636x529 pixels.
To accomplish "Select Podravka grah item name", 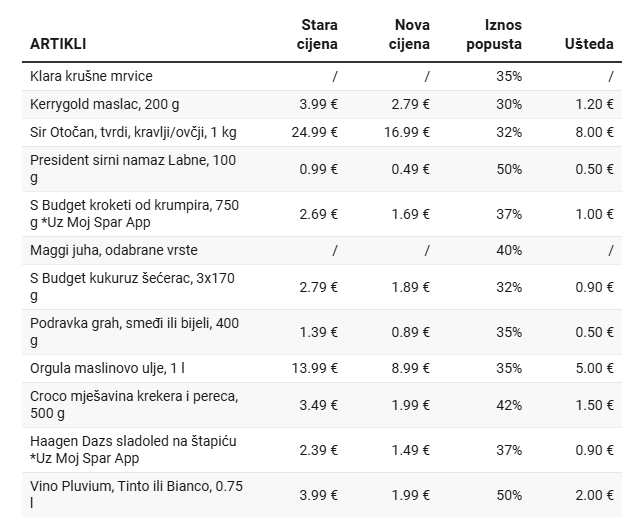I will click(134, 332).
